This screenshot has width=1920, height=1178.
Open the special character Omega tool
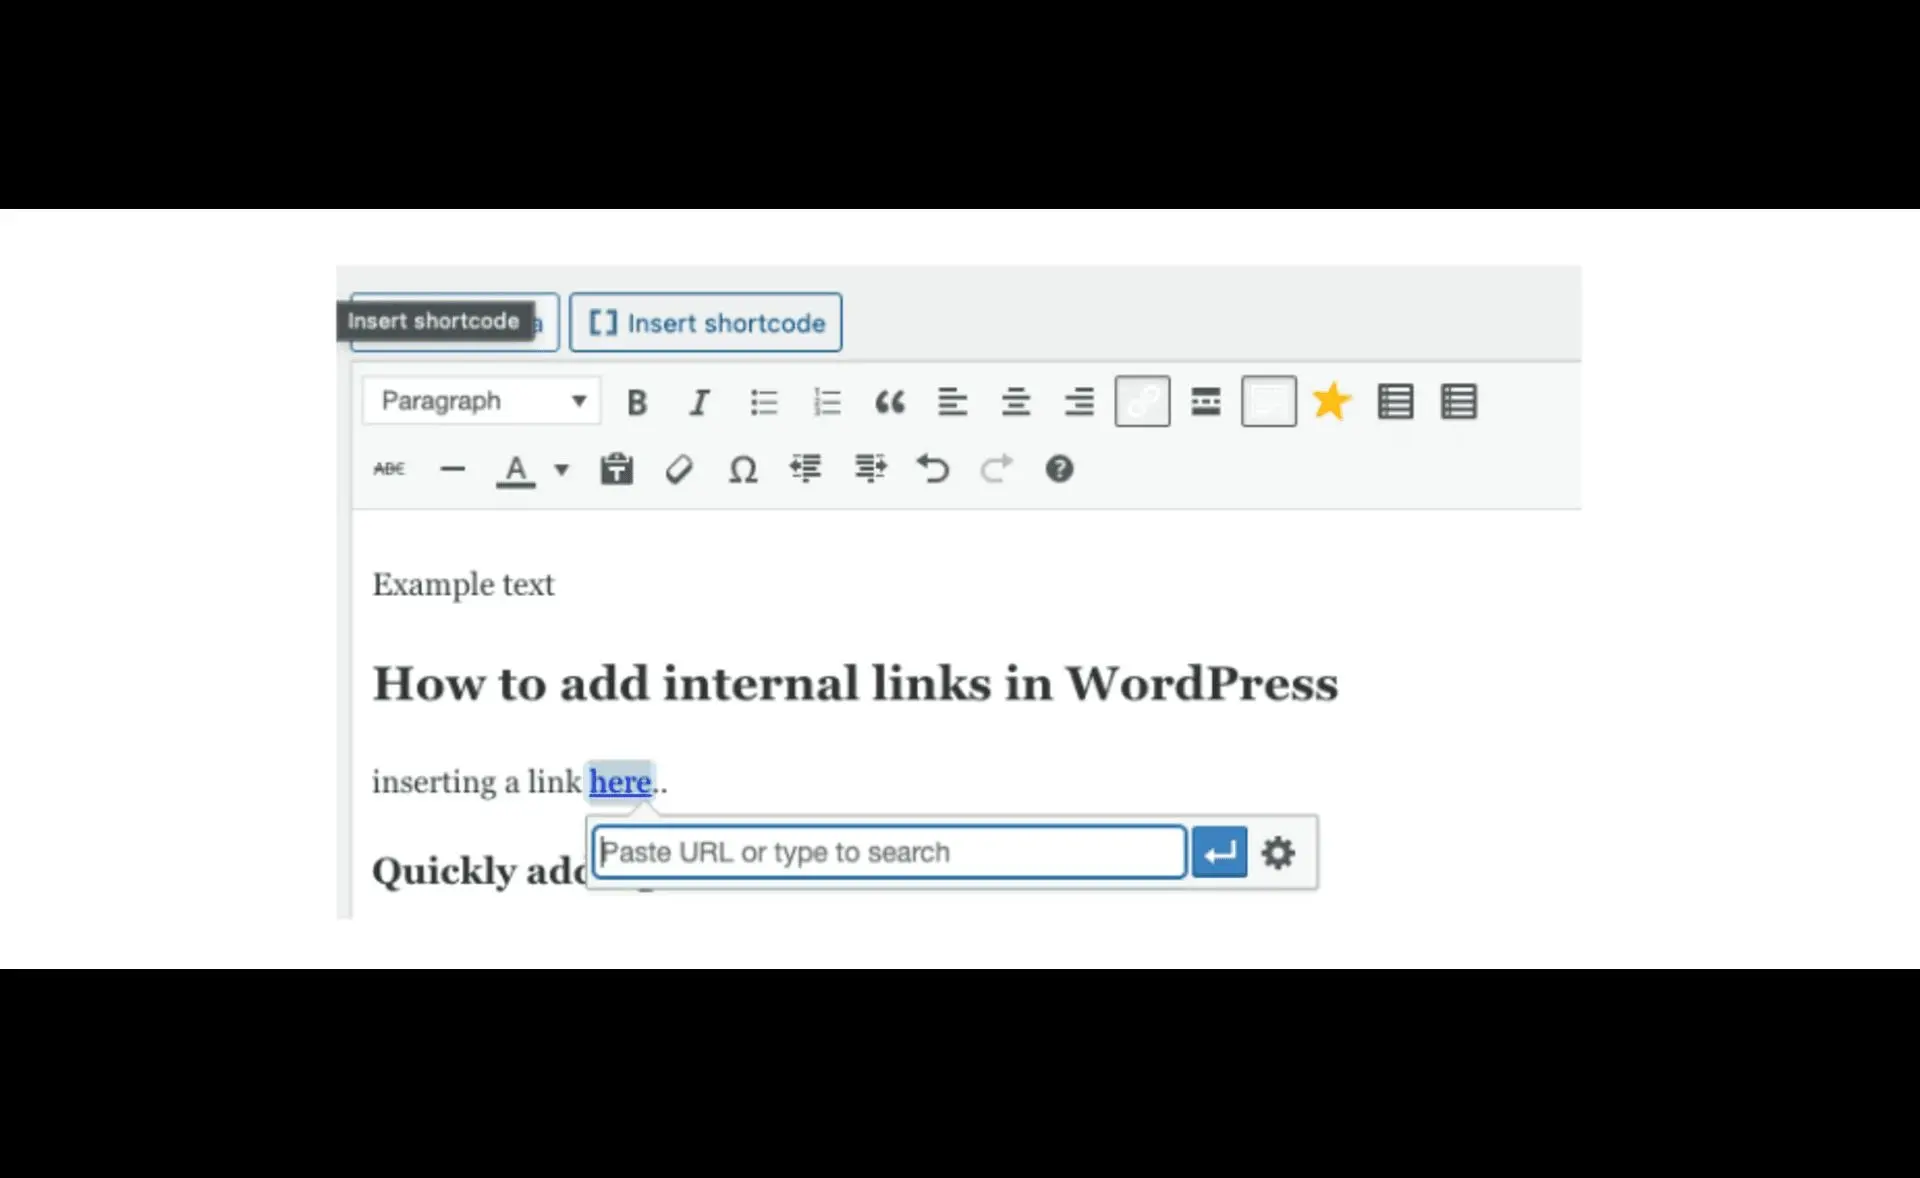pyautogui.click(x=743, y=469)
